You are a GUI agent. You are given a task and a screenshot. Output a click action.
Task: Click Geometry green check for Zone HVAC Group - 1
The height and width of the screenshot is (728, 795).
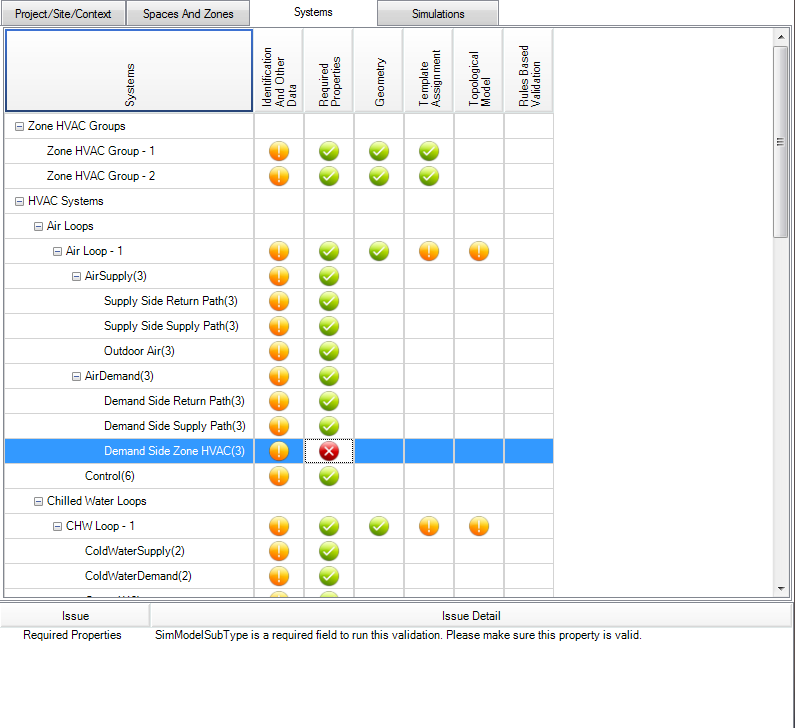pos(379,151)
